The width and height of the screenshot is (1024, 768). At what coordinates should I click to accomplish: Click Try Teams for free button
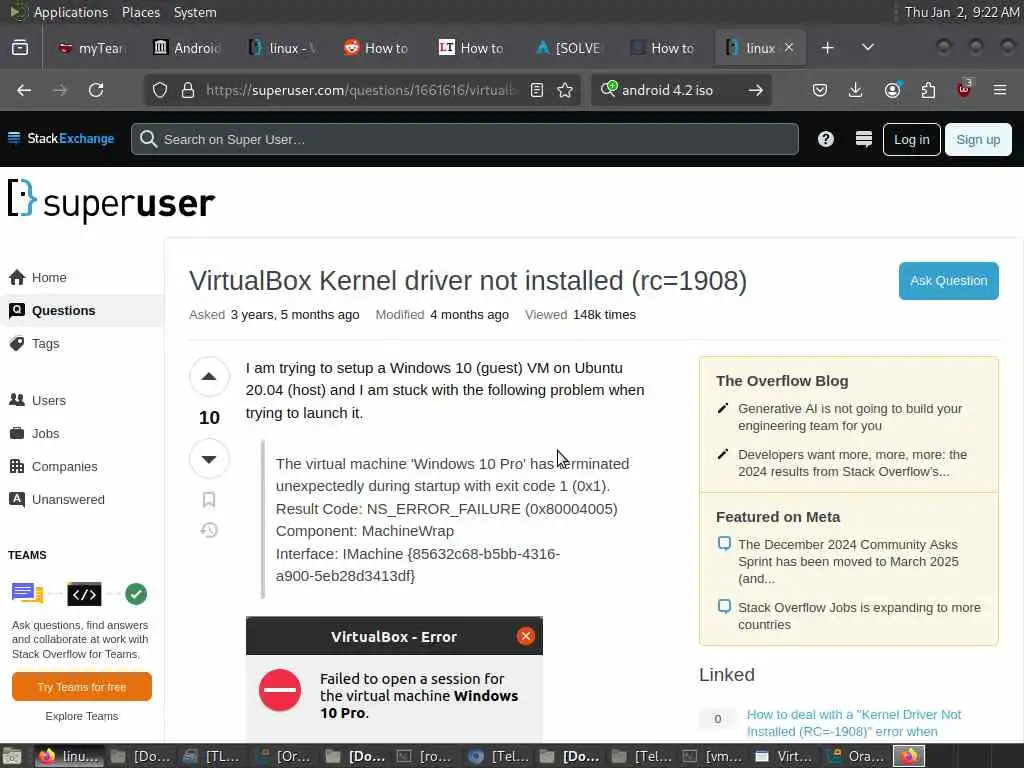(x=82, y=686)
